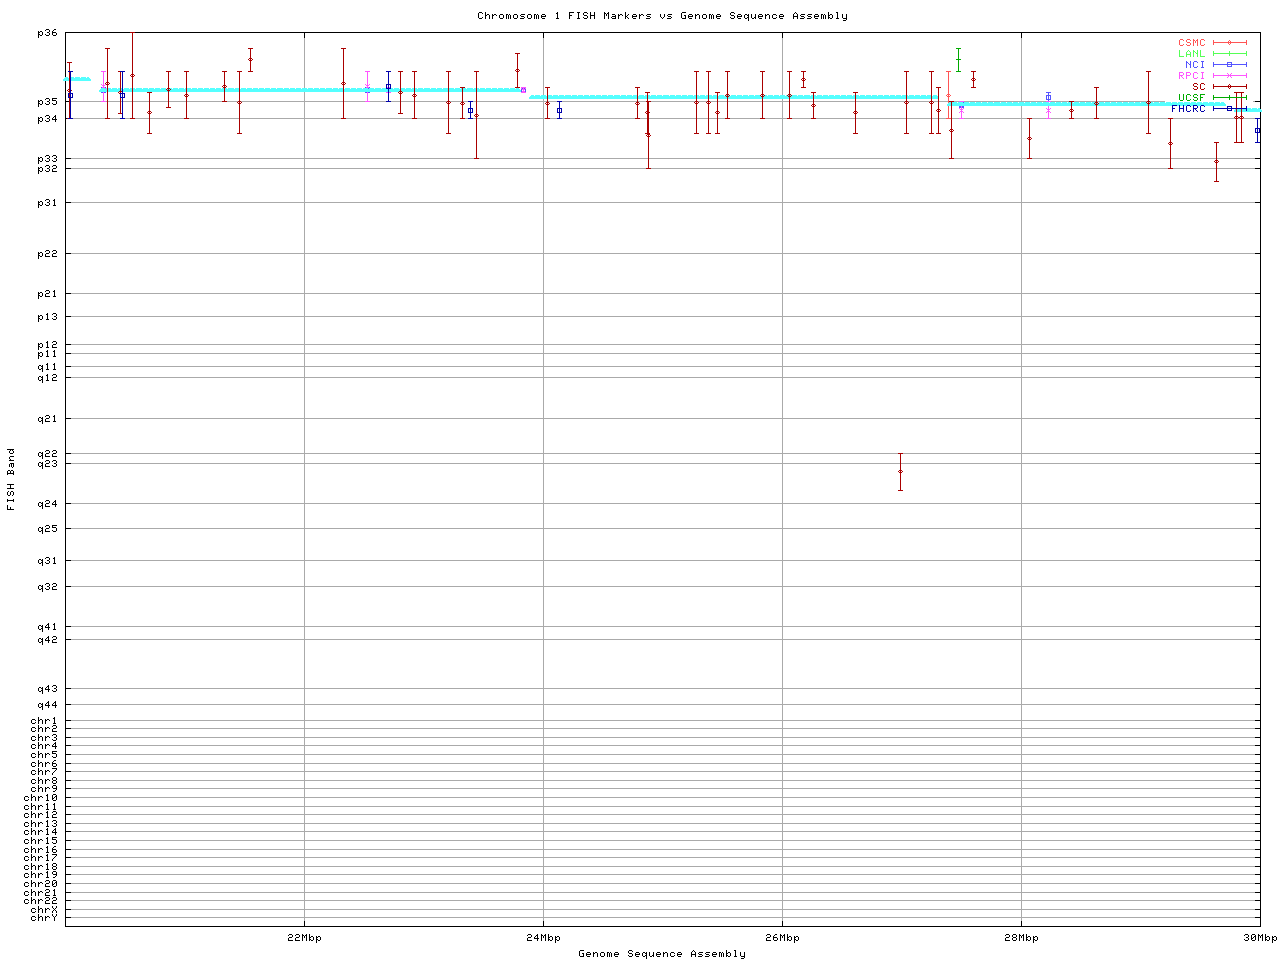Image resolution: width=1280 pixels, height=960 pixels.
Task: Click the RPCI legend magenta marker
Action: pyautogui.click(x=1229, y=76)
